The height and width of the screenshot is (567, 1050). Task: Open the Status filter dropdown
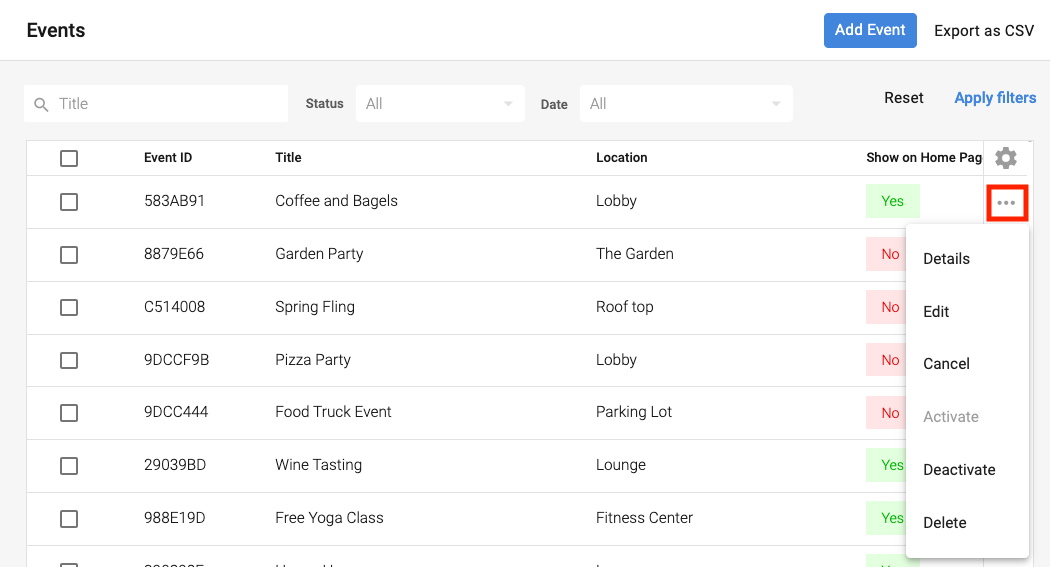[440, 104]
